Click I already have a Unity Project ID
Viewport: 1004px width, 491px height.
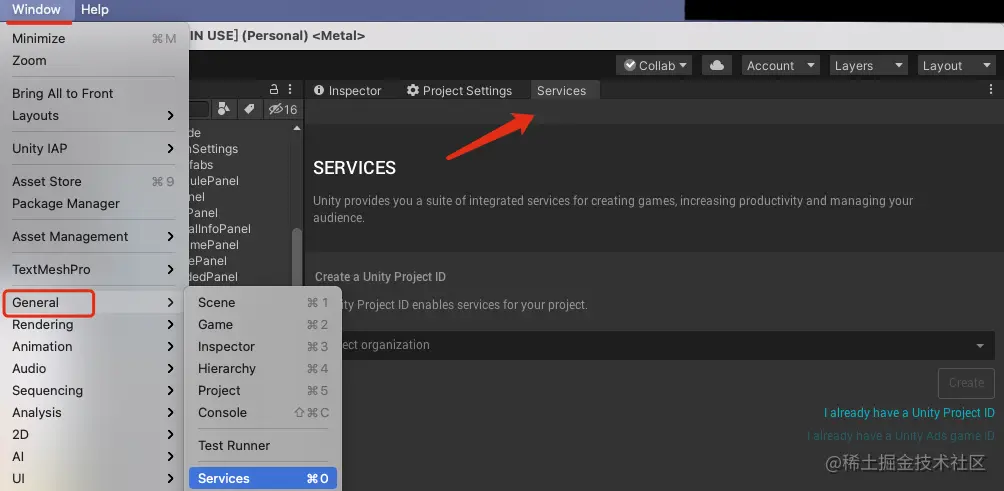click(x=909, y=413)
